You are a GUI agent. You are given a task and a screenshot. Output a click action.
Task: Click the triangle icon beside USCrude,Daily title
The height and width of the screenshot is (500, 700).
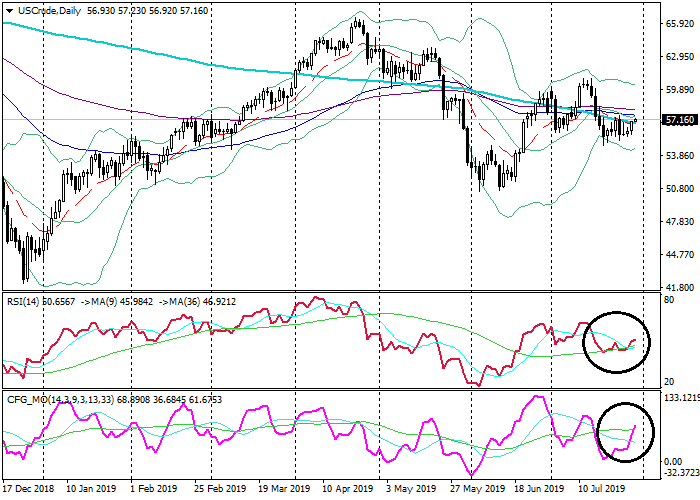[9, 9]
